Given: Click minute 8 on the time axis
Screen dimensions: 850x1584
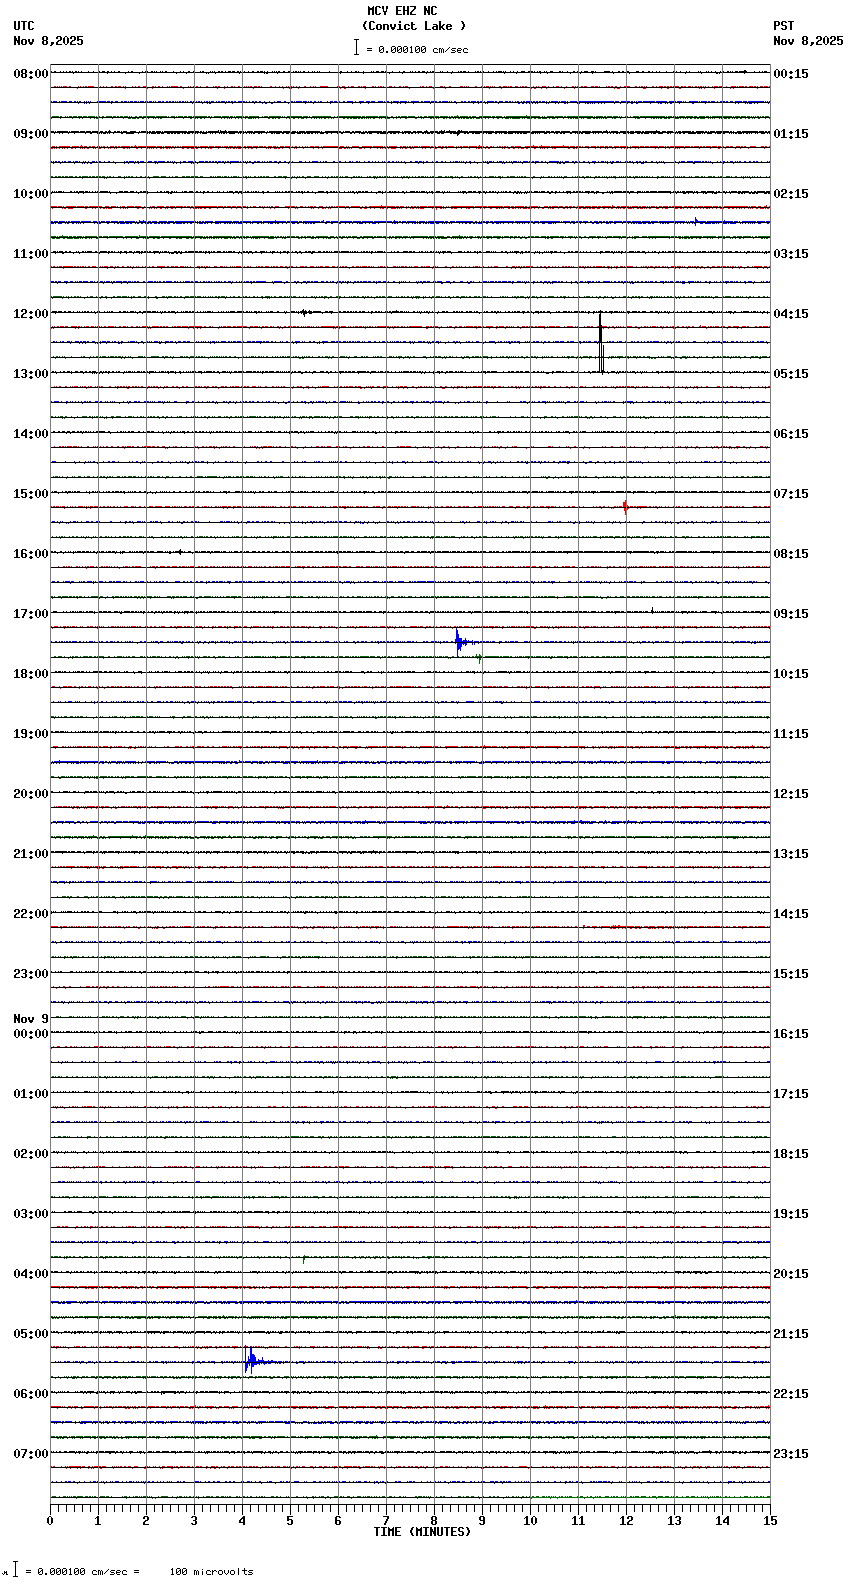Looking at the screenshot, I should 434,1521.
